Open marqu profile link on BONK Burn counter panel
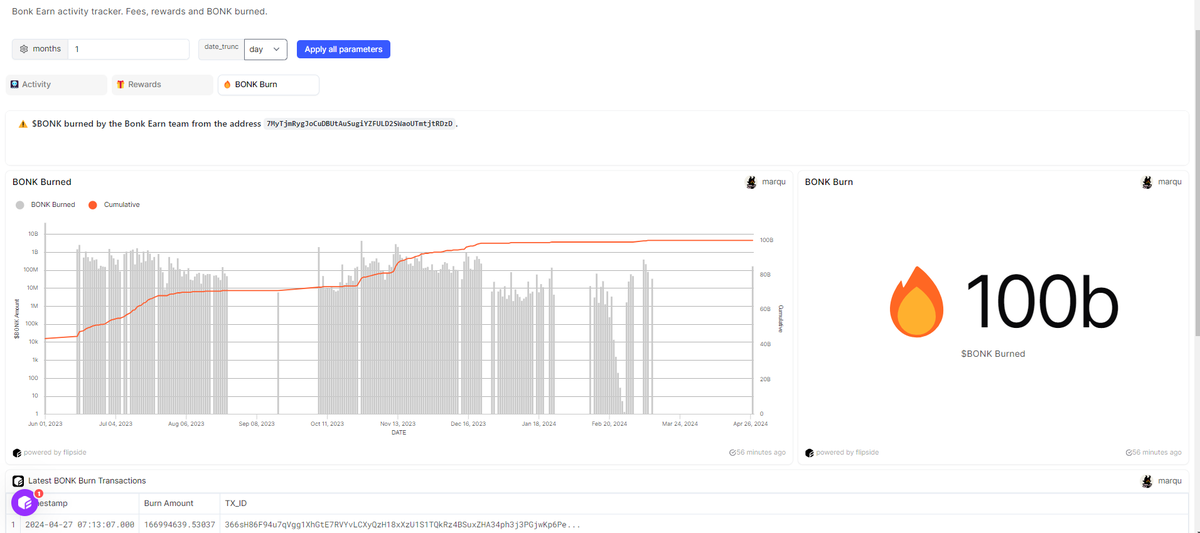The width and height of the screenshot is (1200, 533). [x=1169, y=182]
